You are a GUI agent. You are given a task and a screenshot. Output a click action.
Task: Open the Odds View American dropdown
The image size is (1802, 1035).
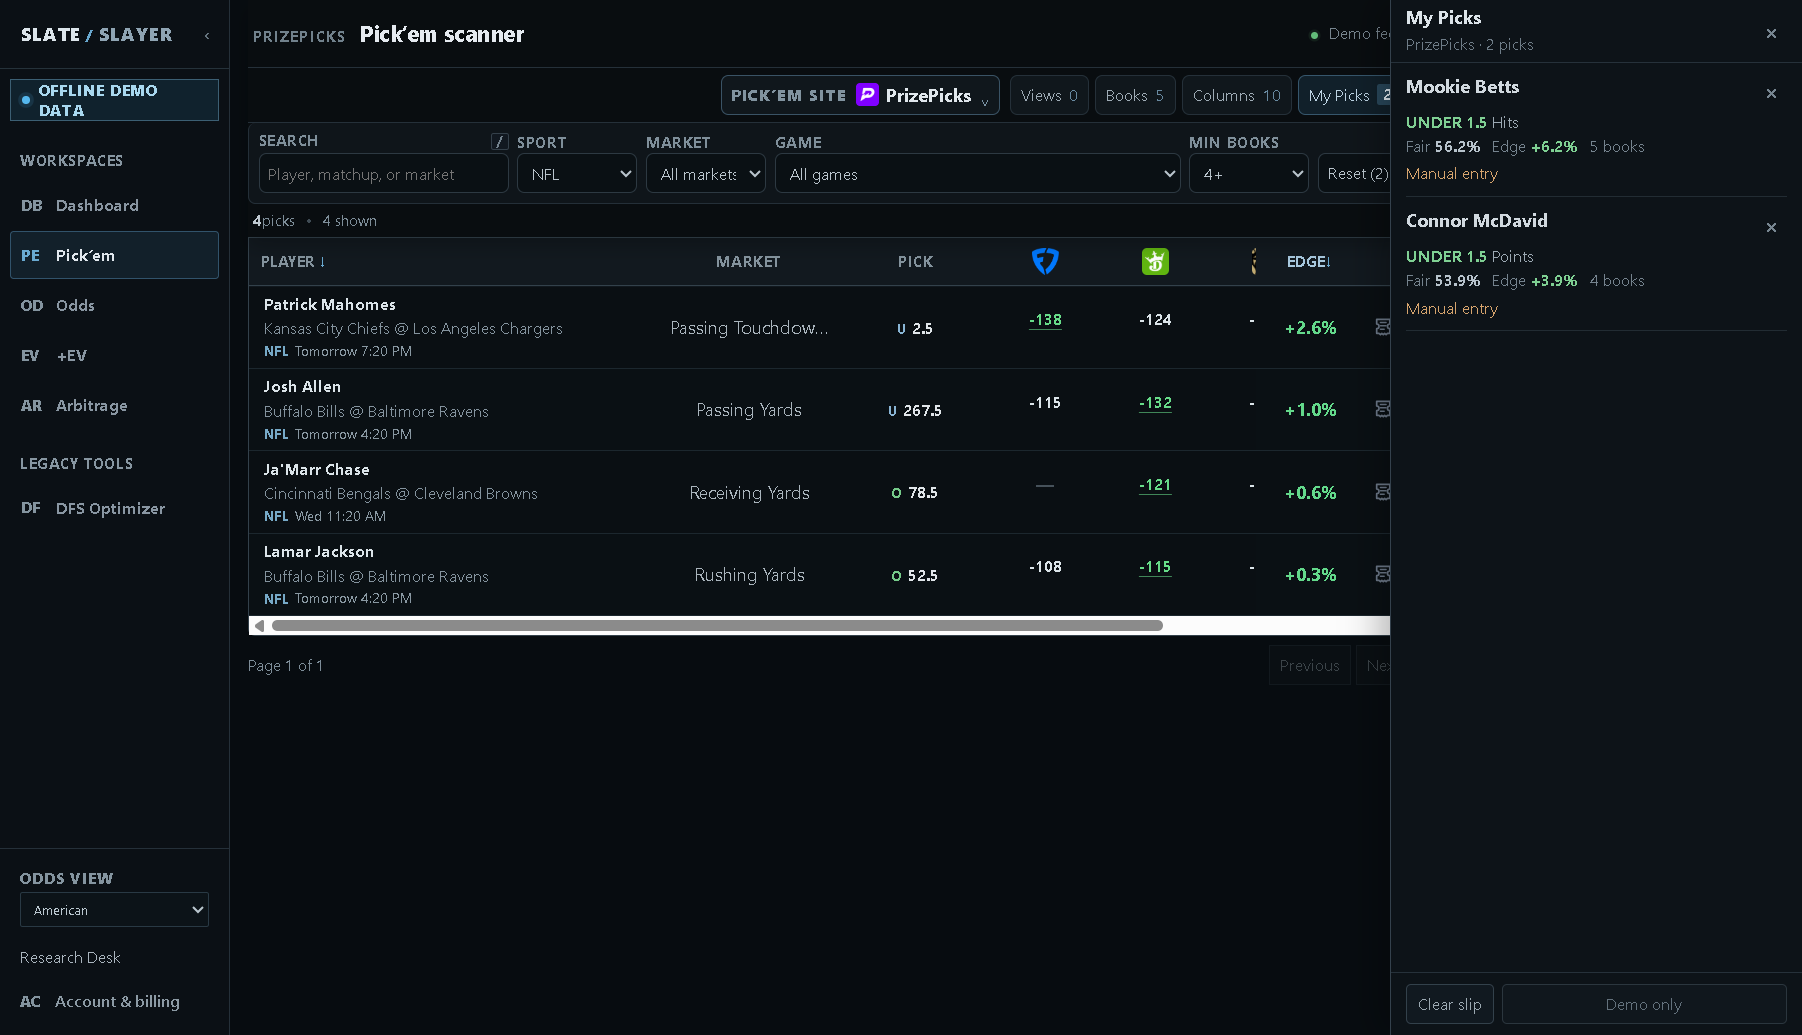(x=114, y=910)
